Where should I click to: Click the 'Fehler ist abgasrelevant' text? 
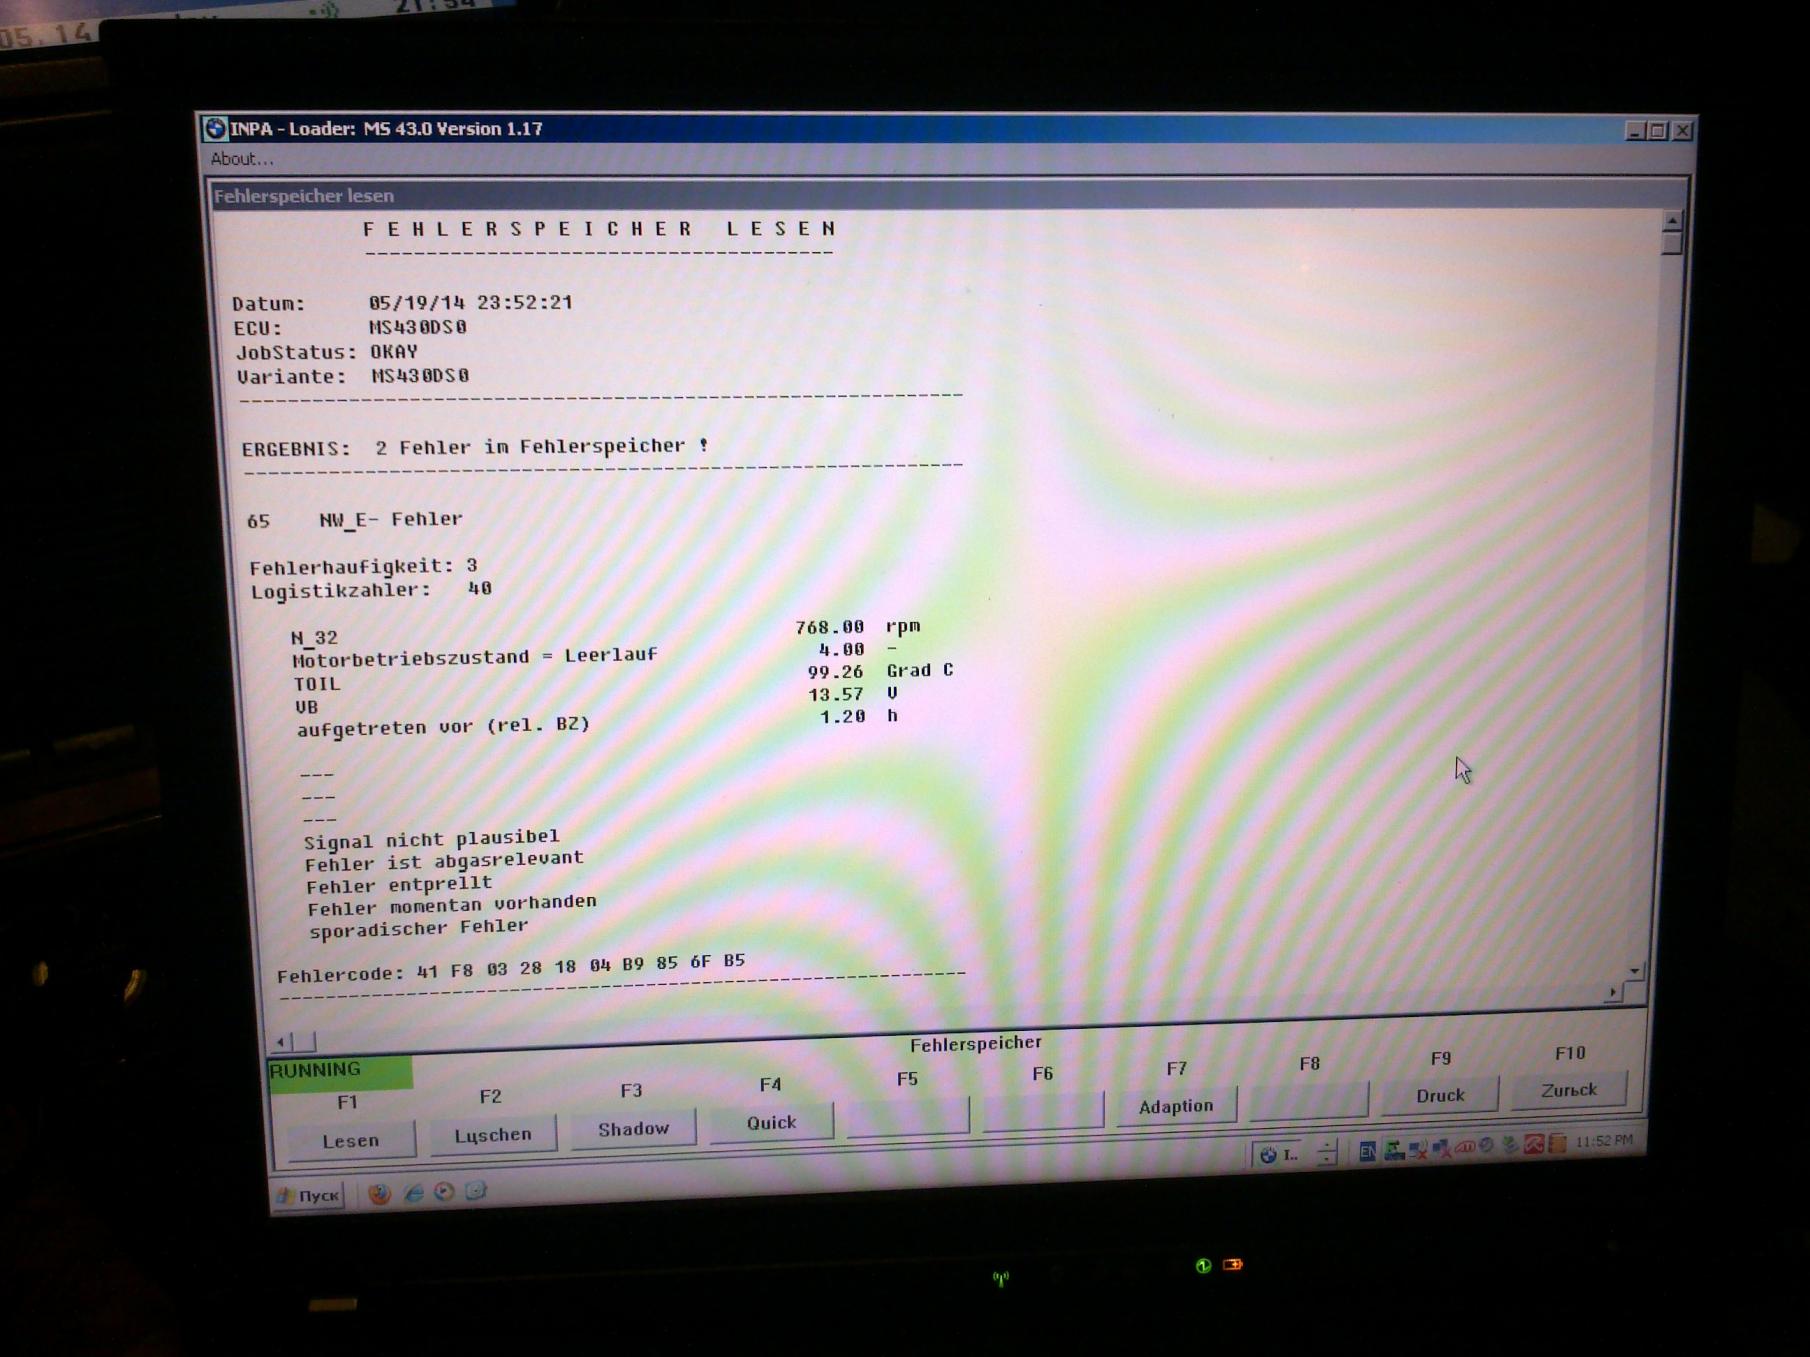[444, 861]
